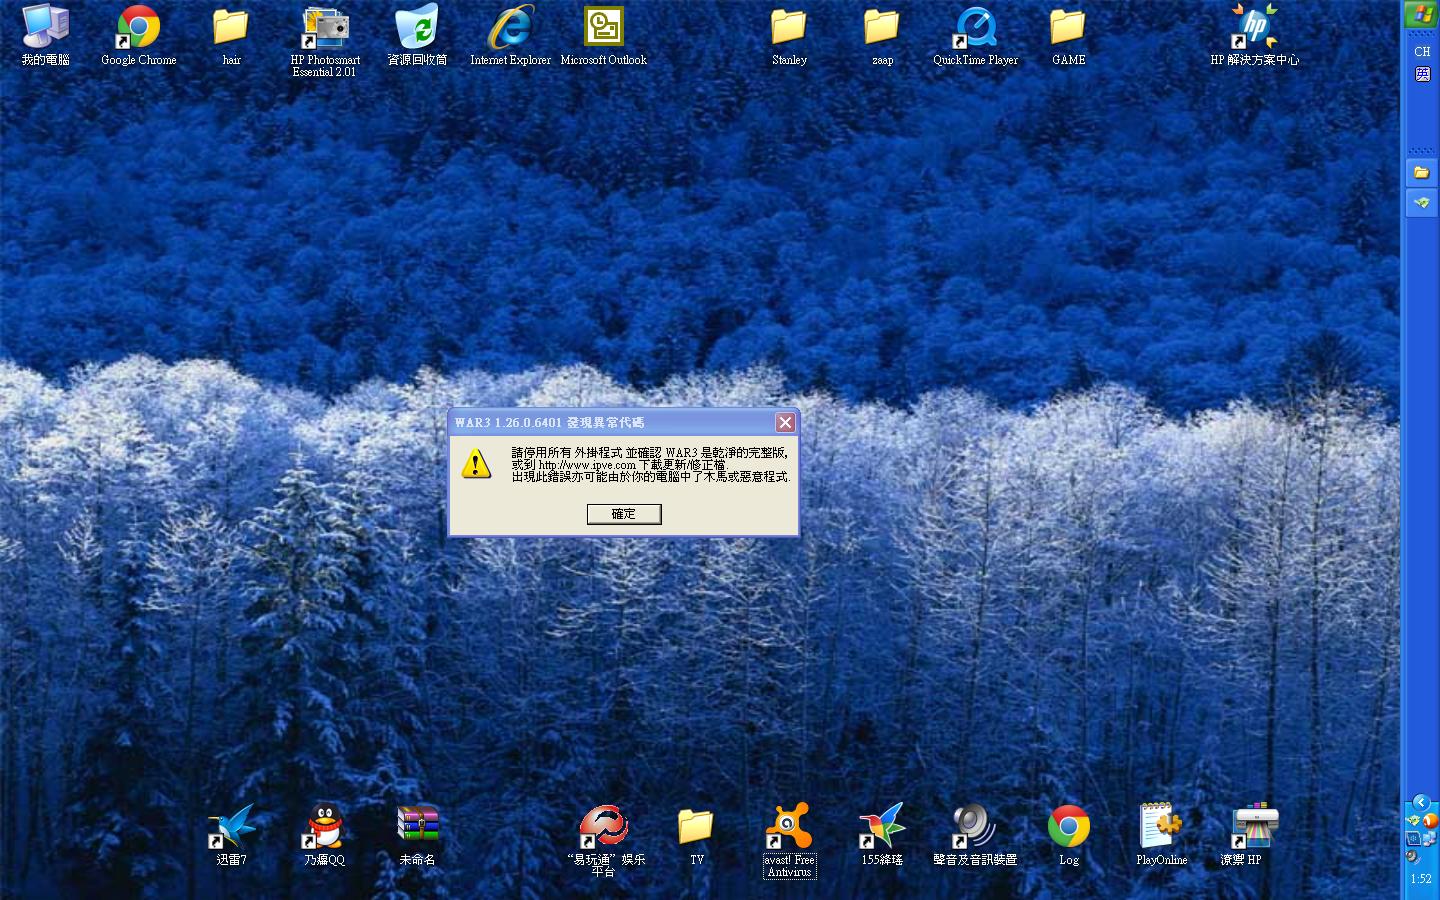Image resolution: width=1440 pixels, height=900 pixels.
Task: Select the Stanley folder icon
Action: (789, 35)
